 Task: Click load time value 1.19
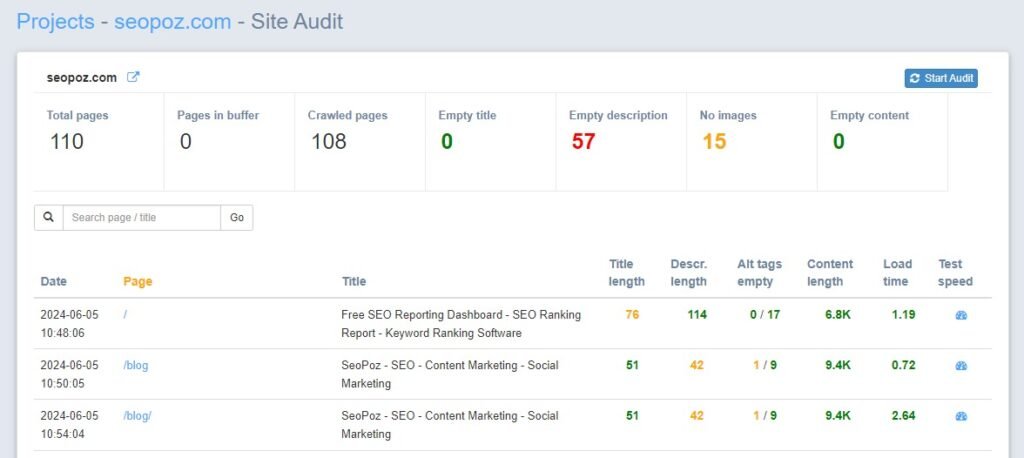click(x=903, y=314)
